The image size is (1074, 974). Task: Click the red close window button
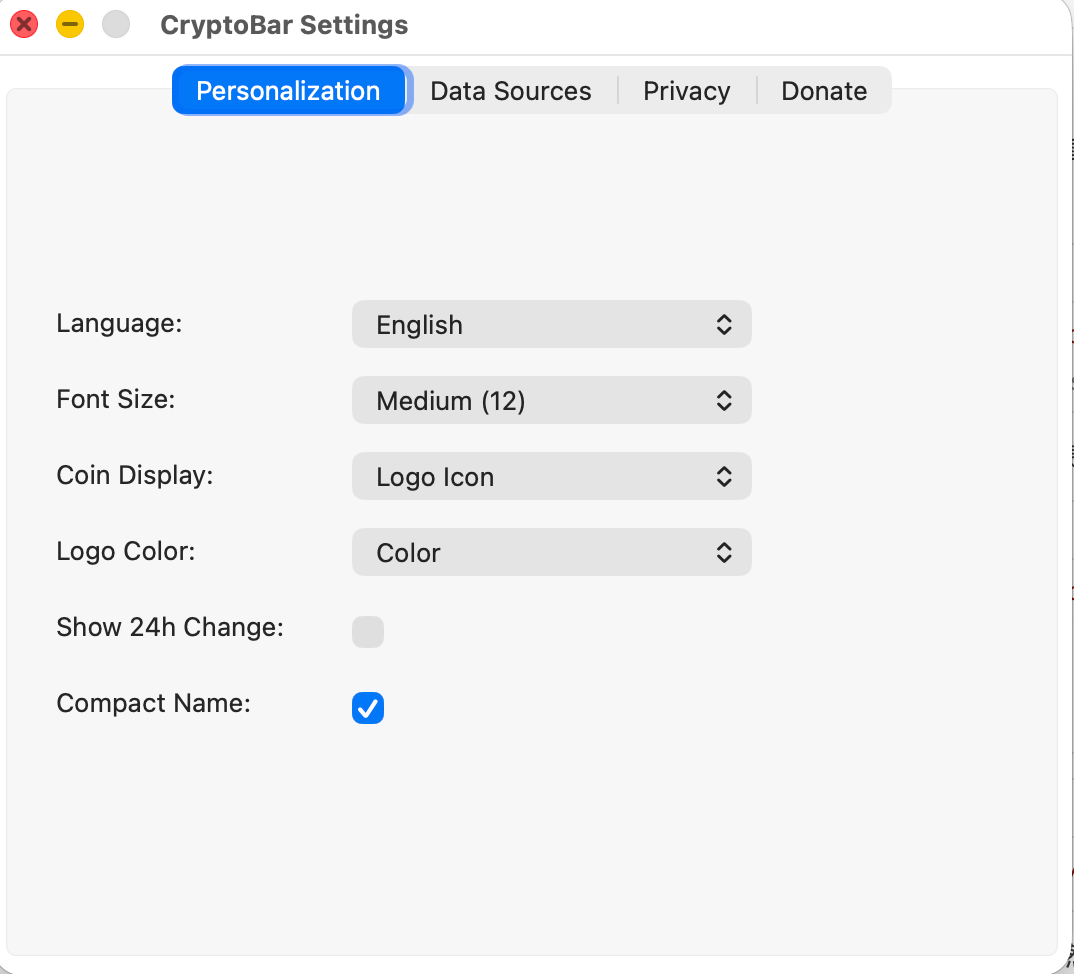coord(23,24)
